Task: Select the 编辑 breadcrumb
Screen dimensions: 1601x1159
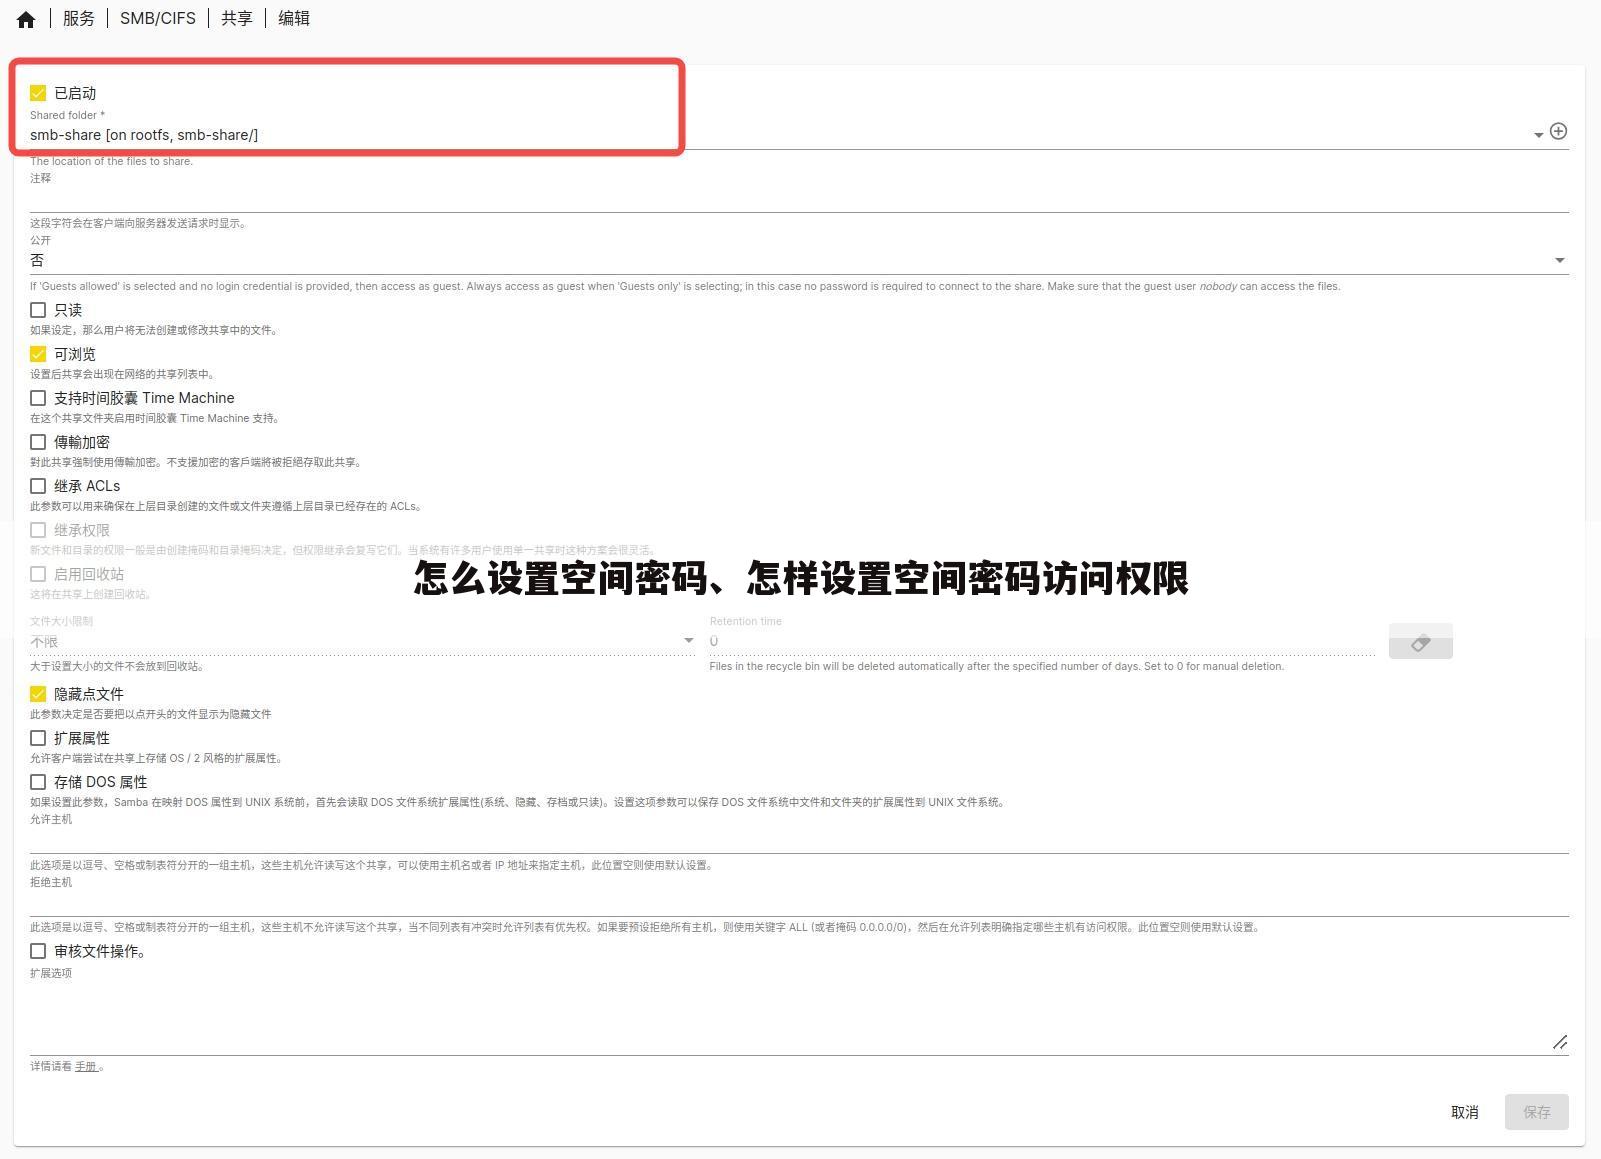Action: tap(294, 18)
